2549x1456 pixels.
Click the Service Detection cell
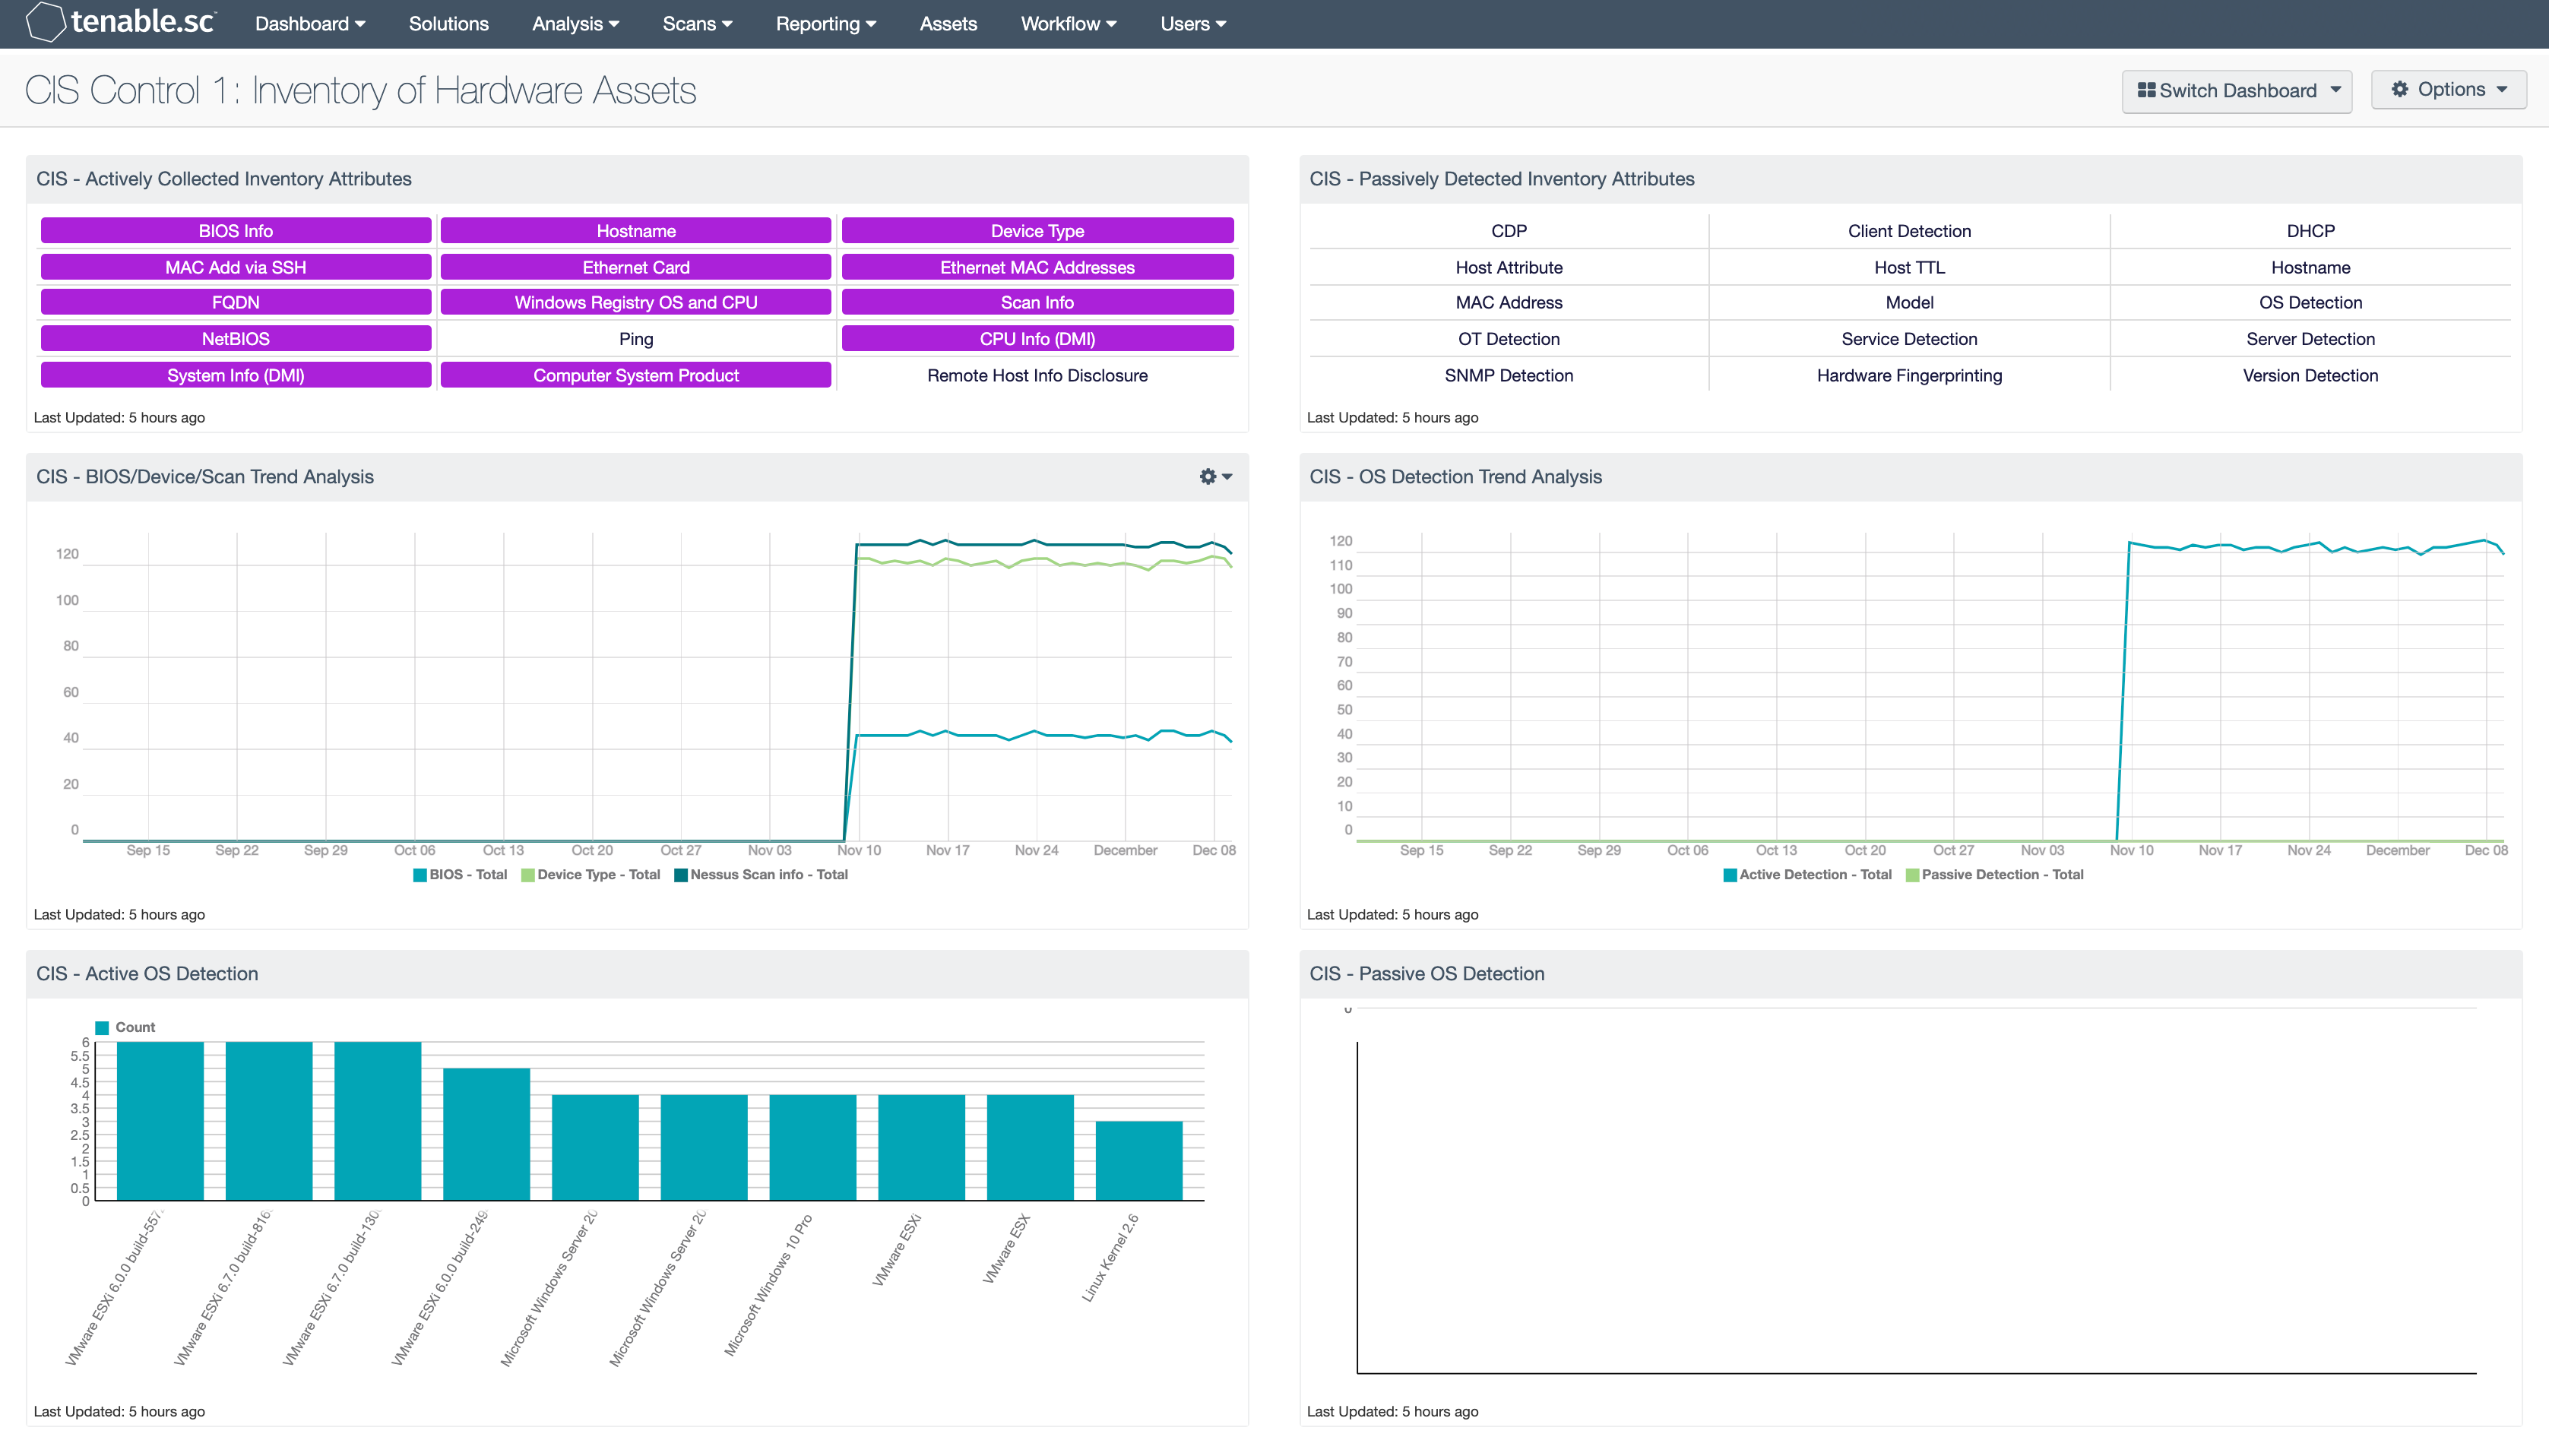[x=1909, y=338]
